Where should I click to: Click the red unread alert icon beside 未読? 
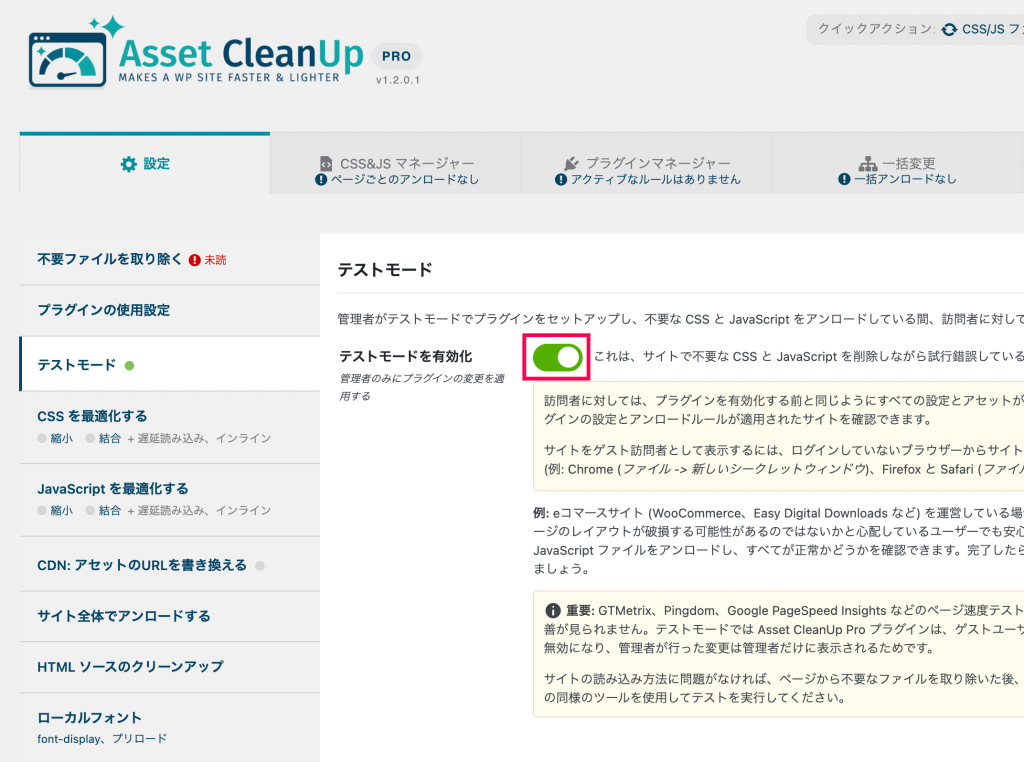click(195, 260)
